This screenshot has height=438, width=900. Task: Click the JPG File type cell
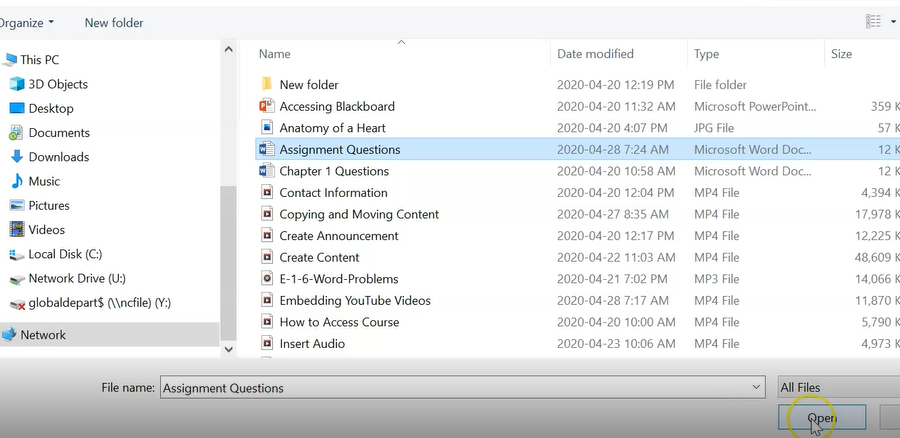[714, 128]
